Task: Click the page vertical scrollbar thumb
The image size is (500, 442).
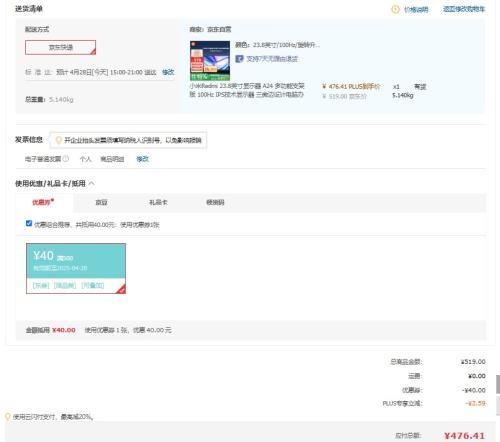Action: 498,384
